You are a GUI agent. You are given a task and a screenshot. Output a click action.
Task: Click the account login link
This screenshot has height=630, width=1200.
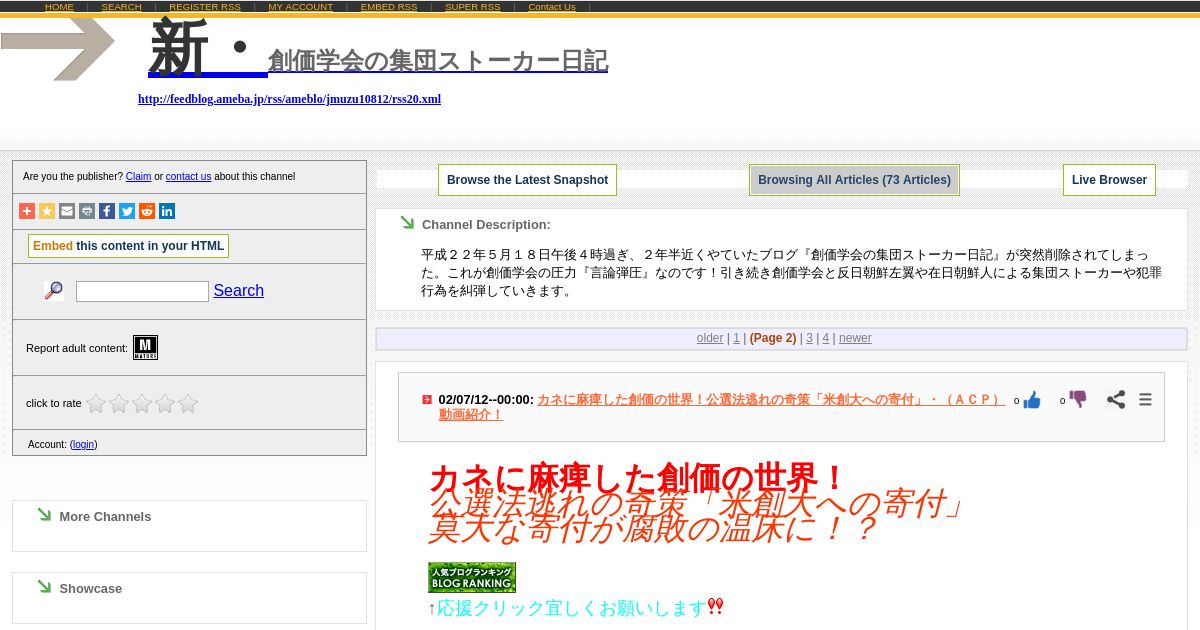[x=83, y=444]
